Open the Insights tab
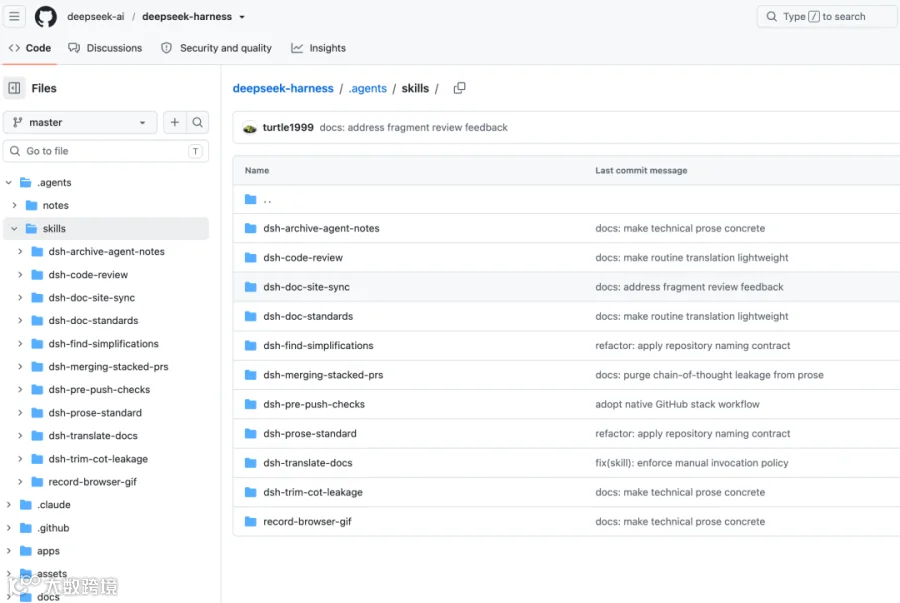Viewport: 900px width, 603px height. (x=319, y=48)
